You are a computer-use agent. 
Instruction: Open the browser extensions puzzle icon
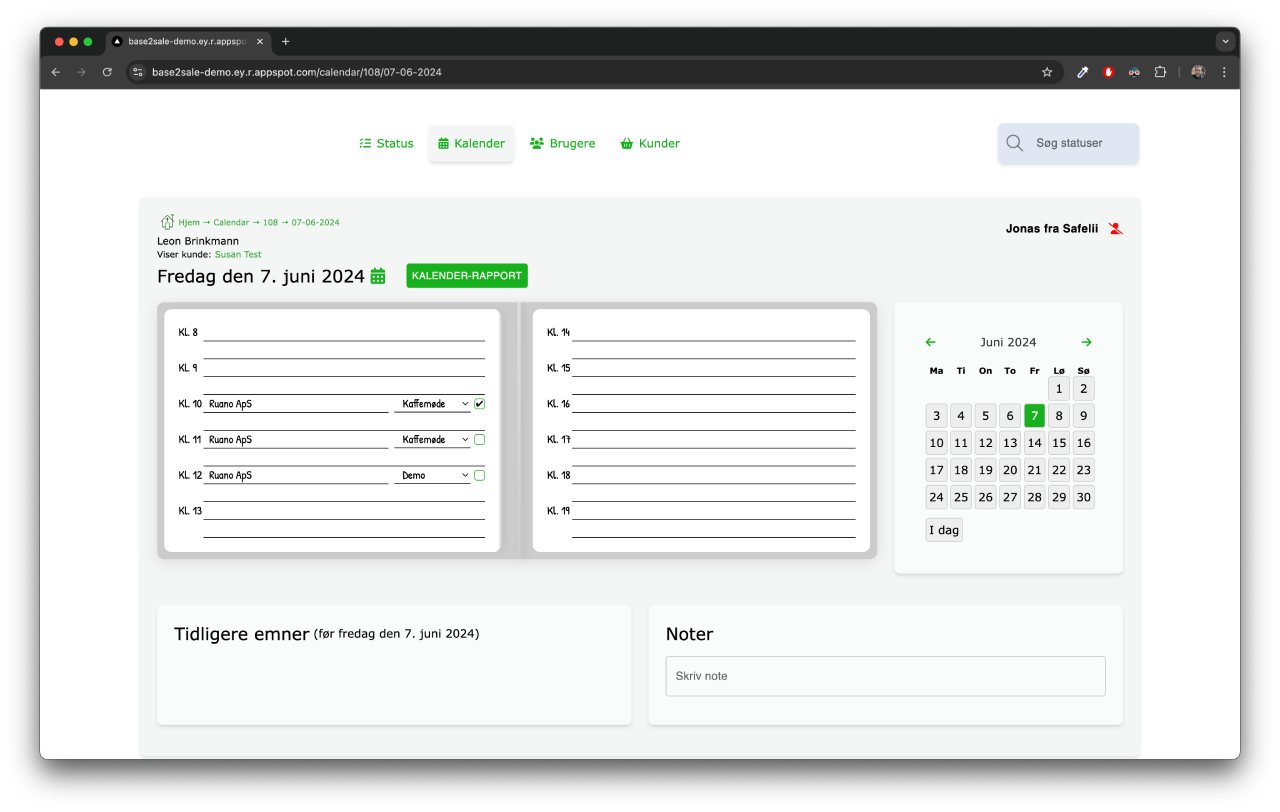point(1160,72)
